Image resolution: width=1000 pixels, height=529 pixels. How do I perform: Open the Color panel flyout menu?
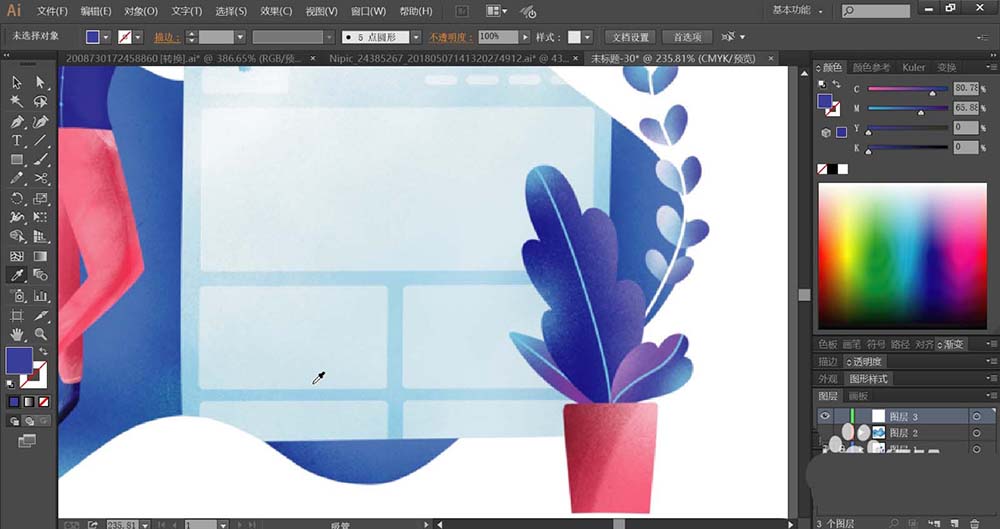(x=992, y=67)
